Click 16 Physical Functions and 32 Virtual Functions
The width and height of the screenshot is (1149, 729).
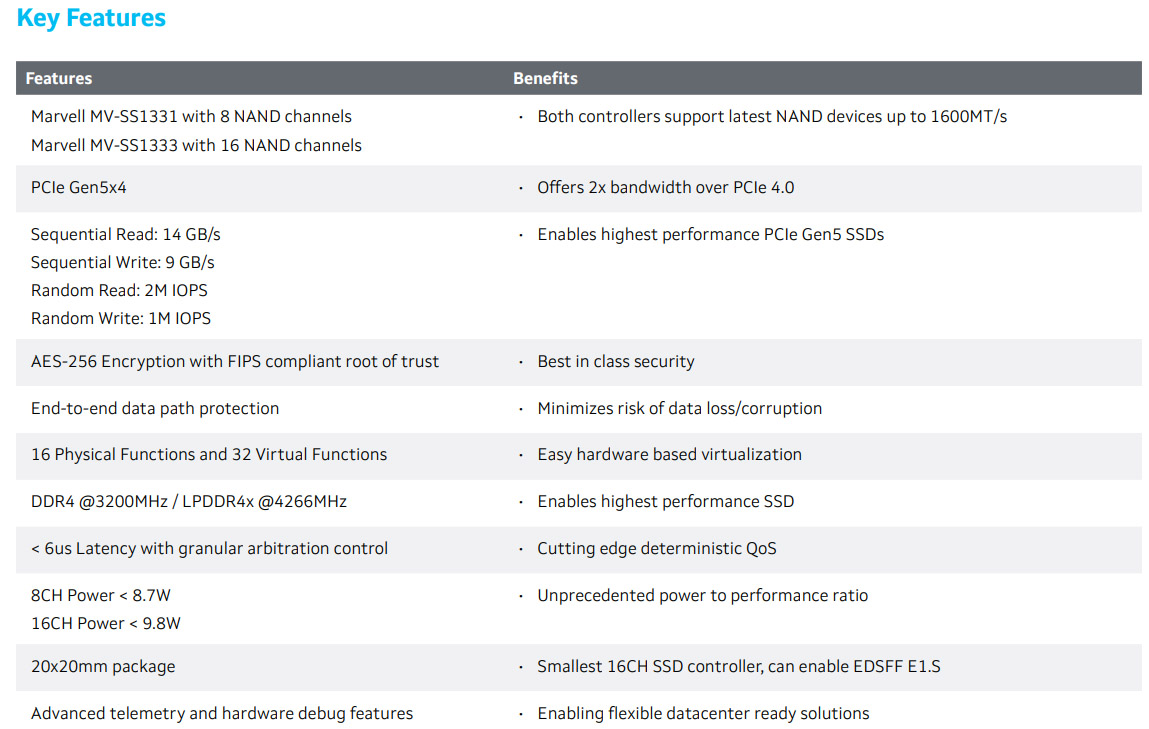(209, 454)
